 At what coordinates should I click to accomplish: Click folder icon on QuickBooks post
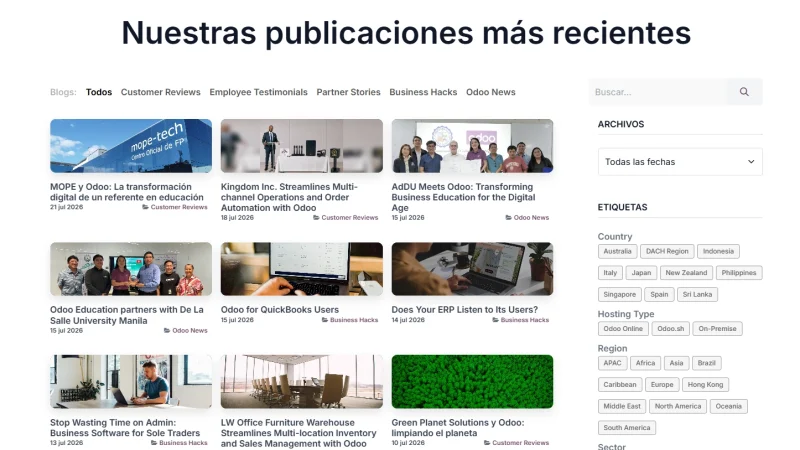(x=325, y=320)
